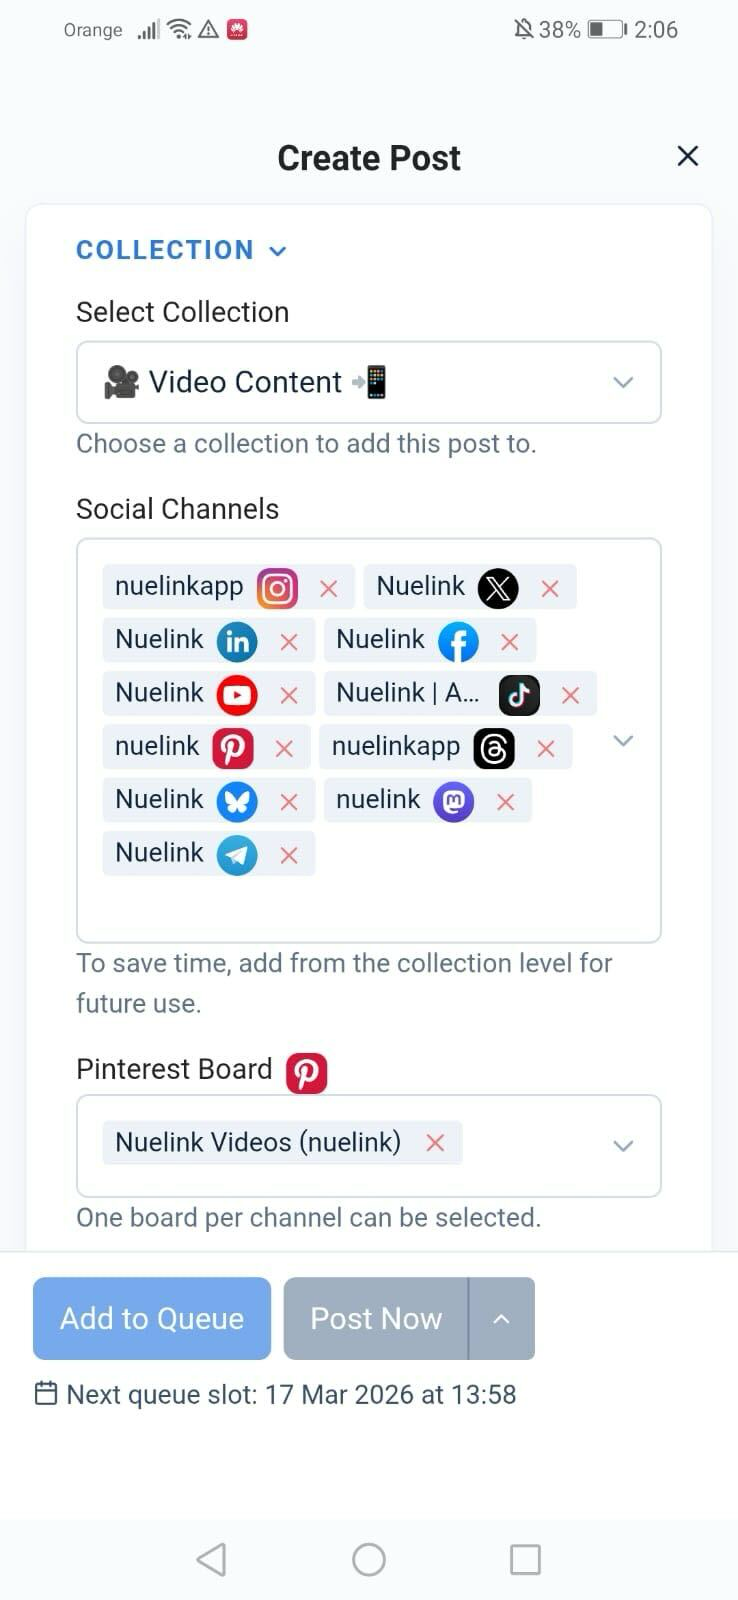
Task: Remove the Nuelink Telegram channel chip
Action: point(289,855)
